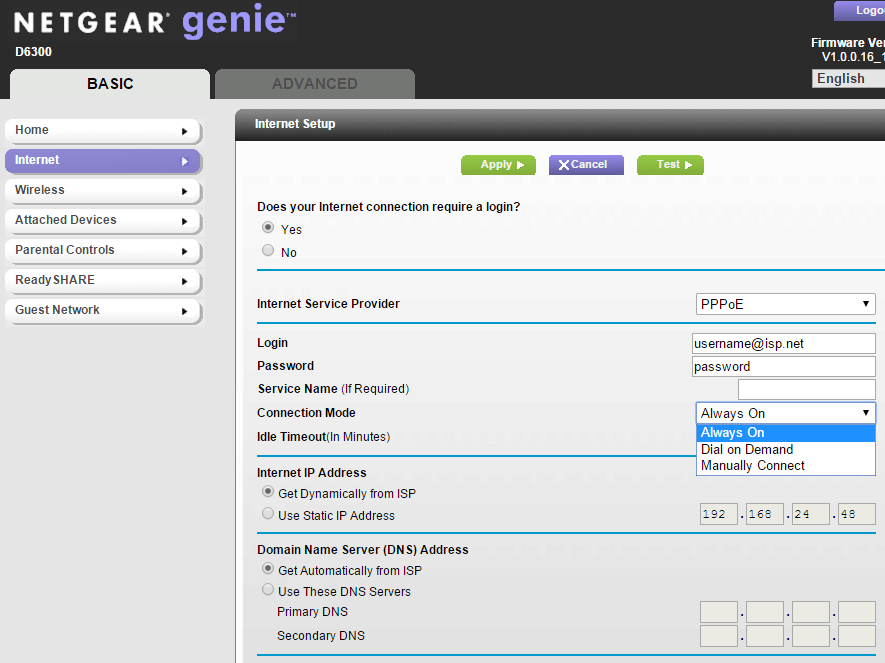This screenshot has height=663, width=885.
Task: Click third Secondary DNS octet field
Action: [810, 636]
